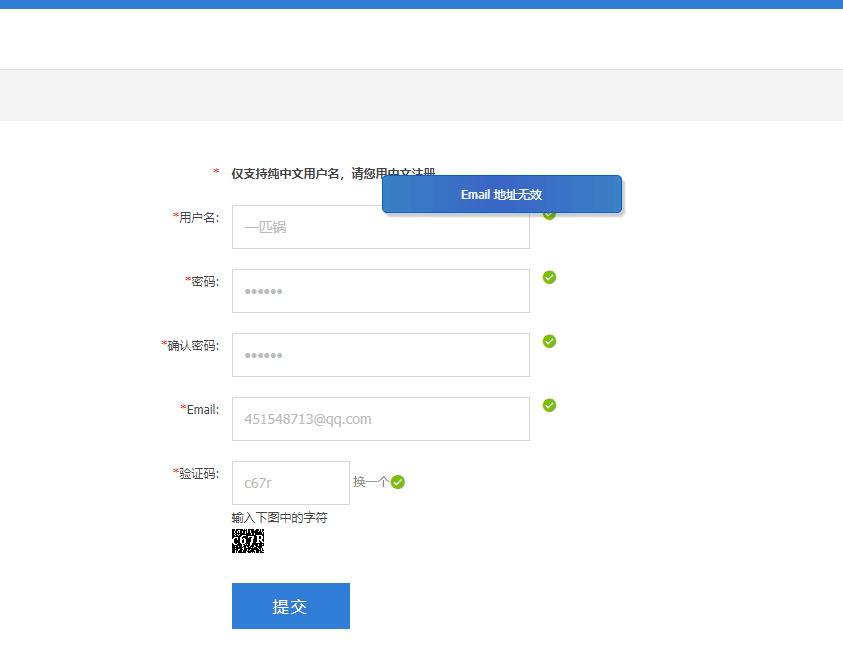Click the 用户名 field label

click(198, 217)
